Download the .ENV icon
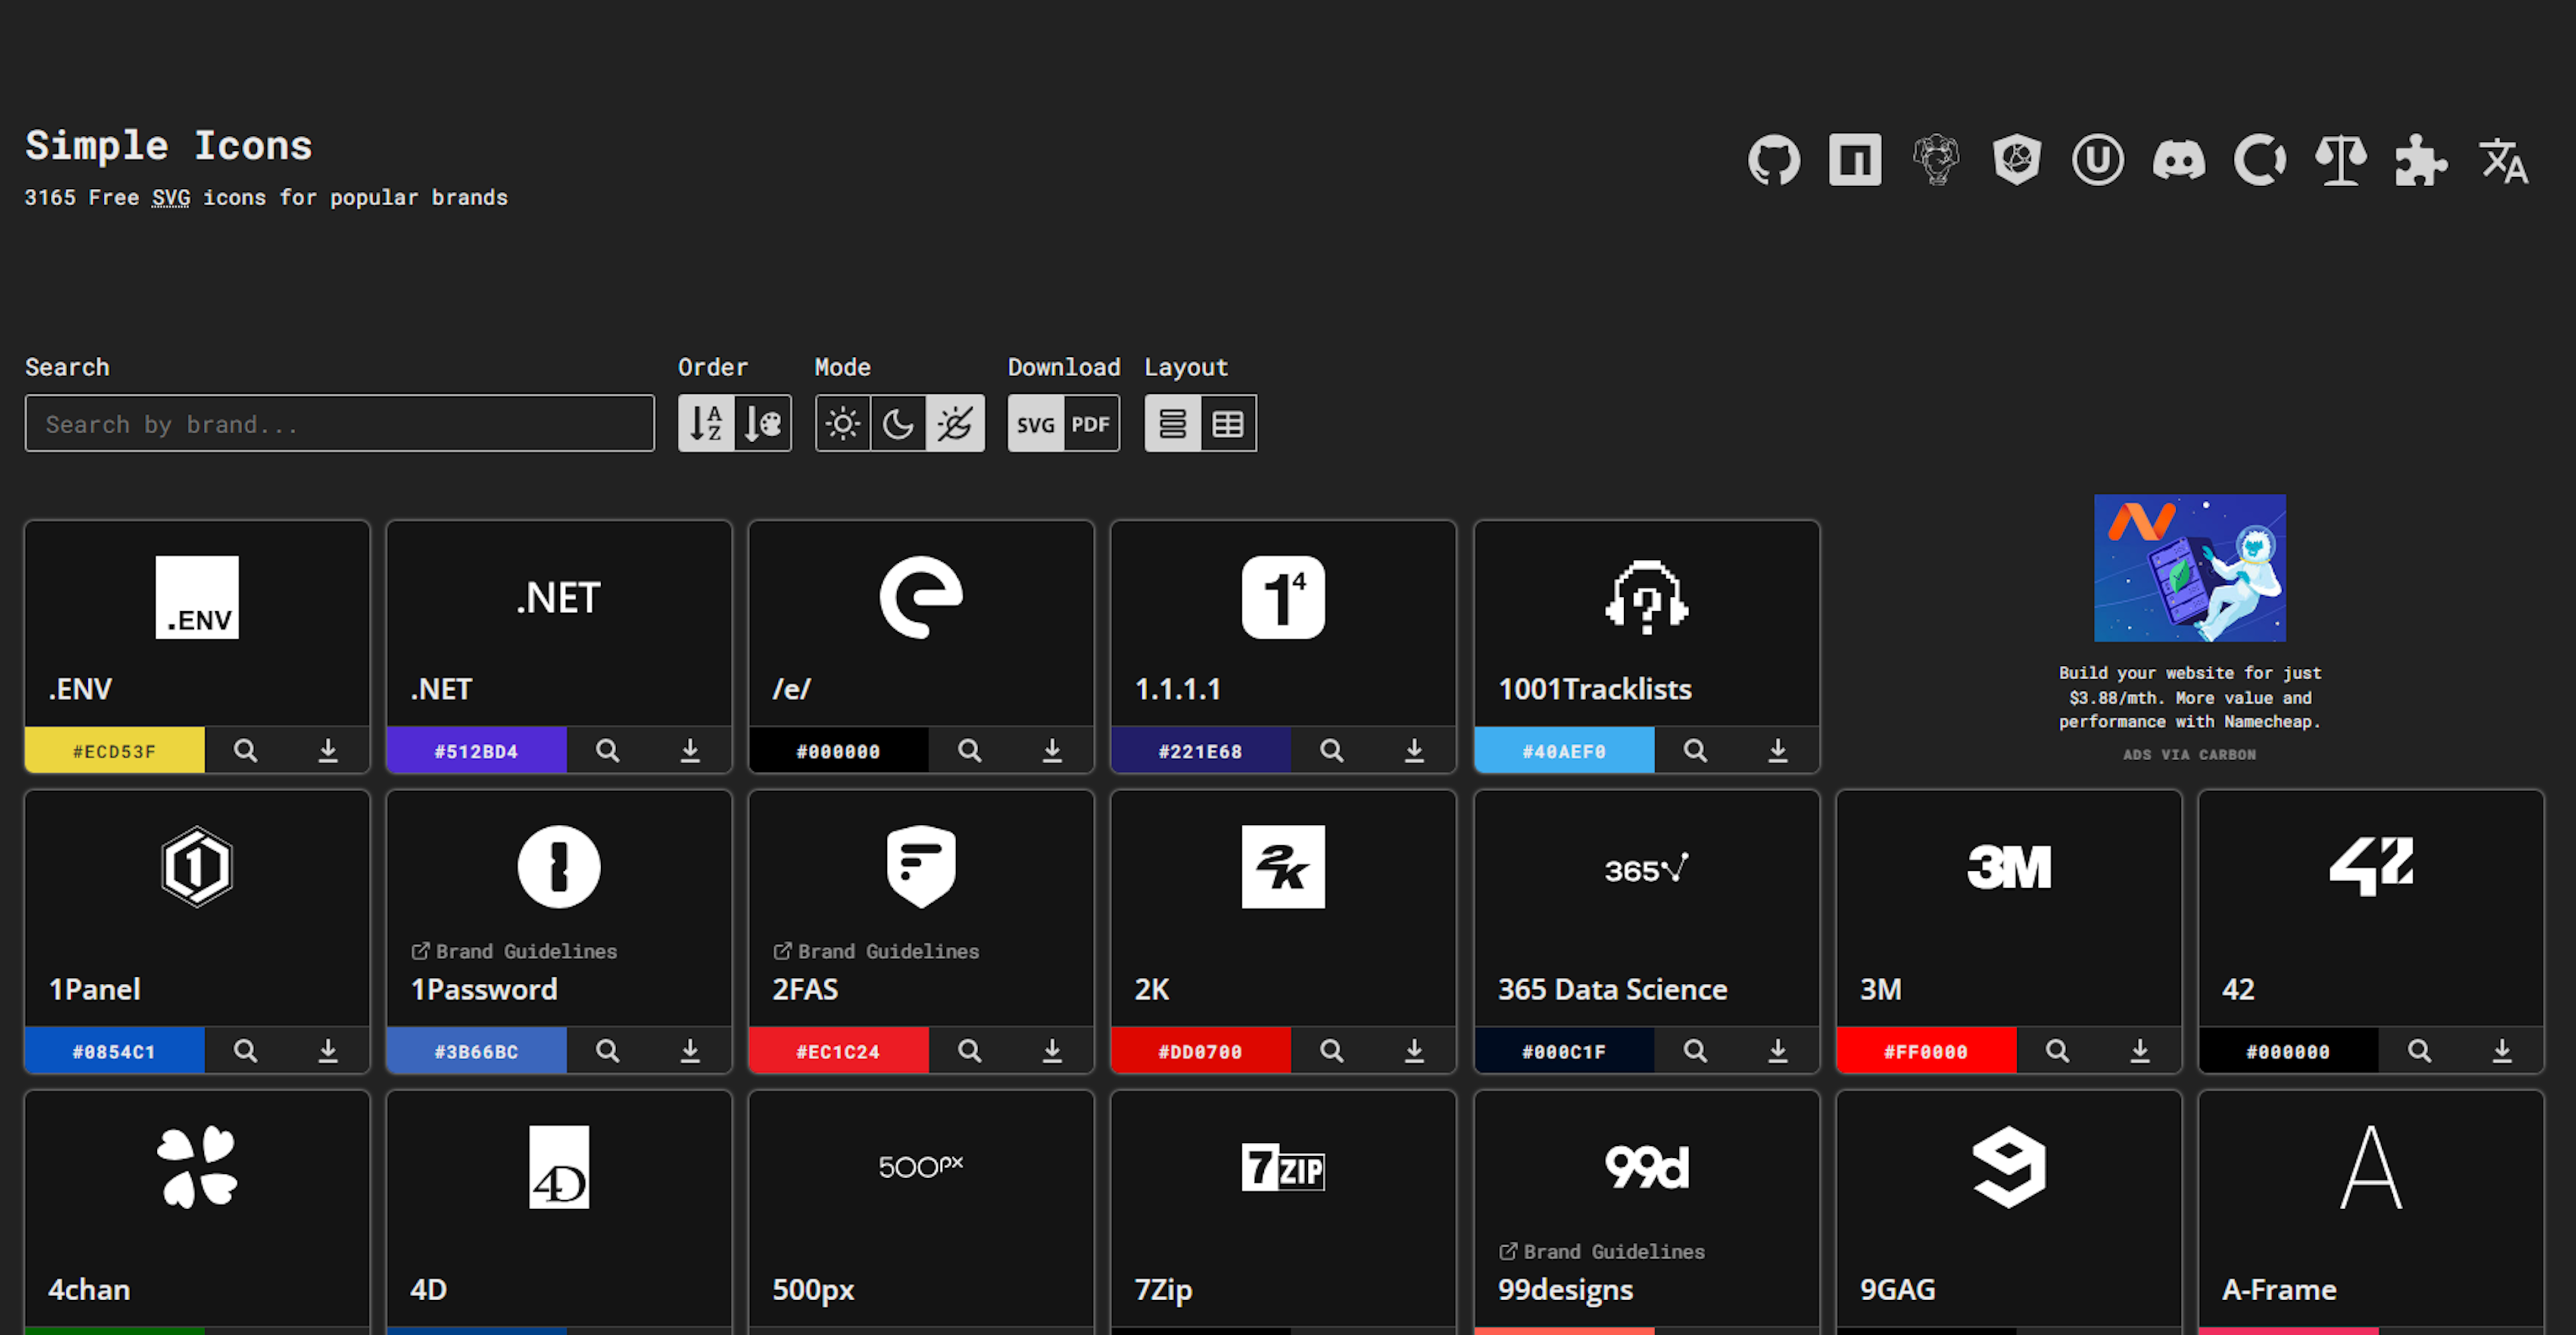2576x1335 pixels. (328, 751)
